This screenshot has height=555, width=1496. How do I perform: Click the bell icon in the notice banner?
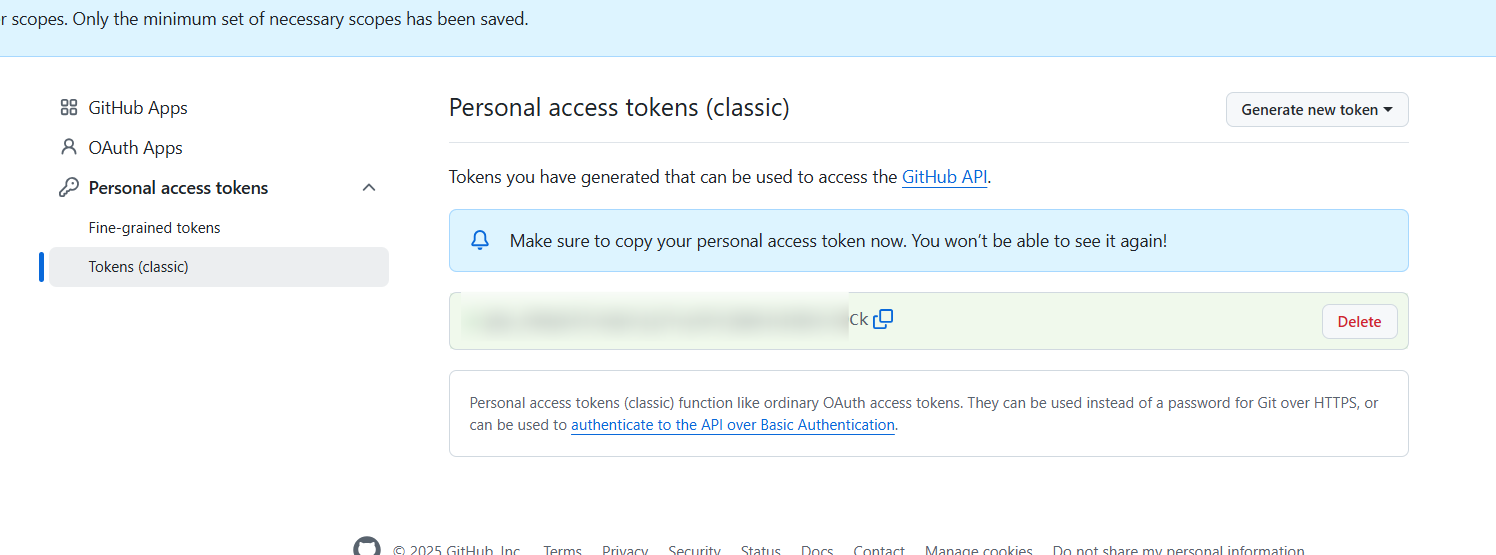[x=480, y=240]
